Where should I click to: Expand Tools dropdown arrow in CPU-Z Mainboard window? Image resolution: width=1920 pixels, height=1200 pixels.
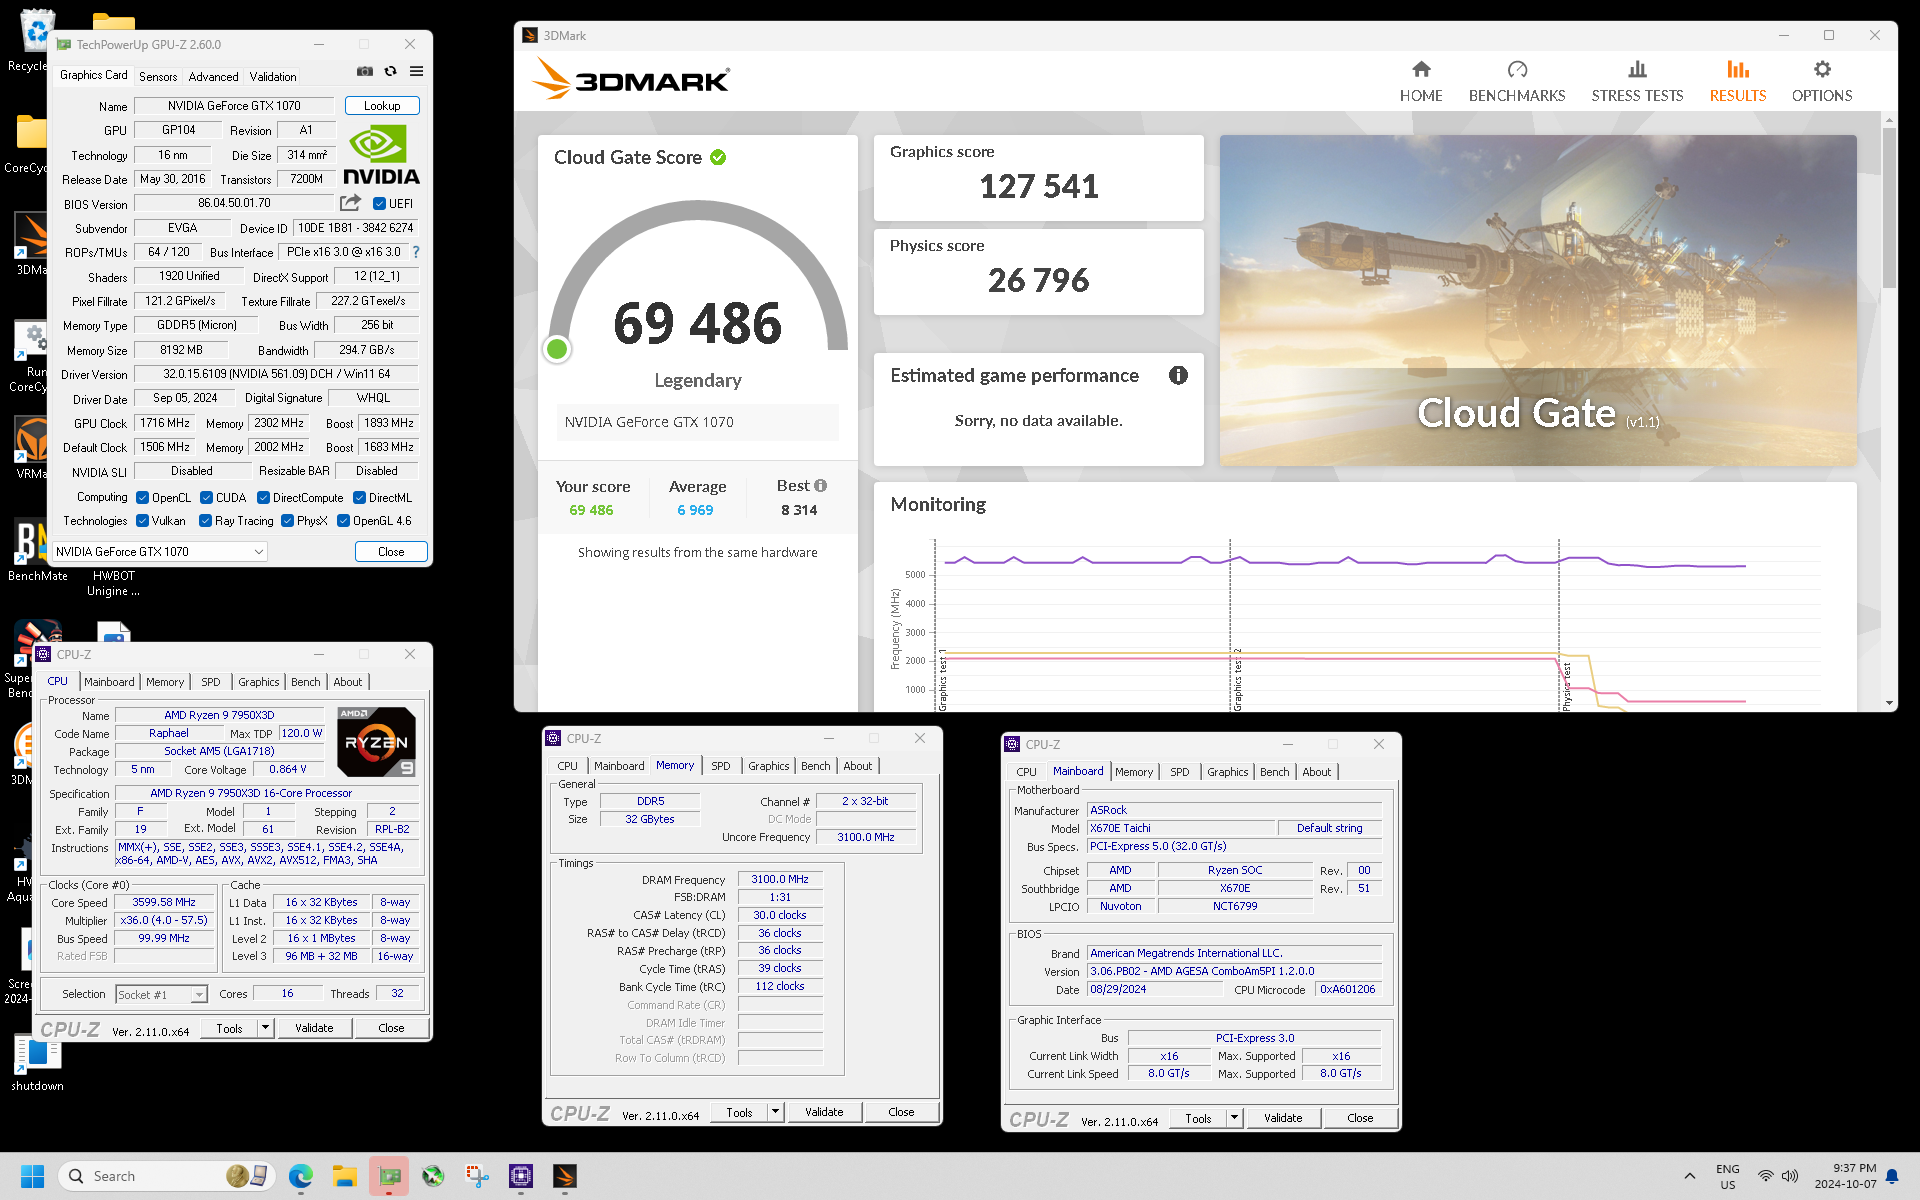point(1234,1118)
